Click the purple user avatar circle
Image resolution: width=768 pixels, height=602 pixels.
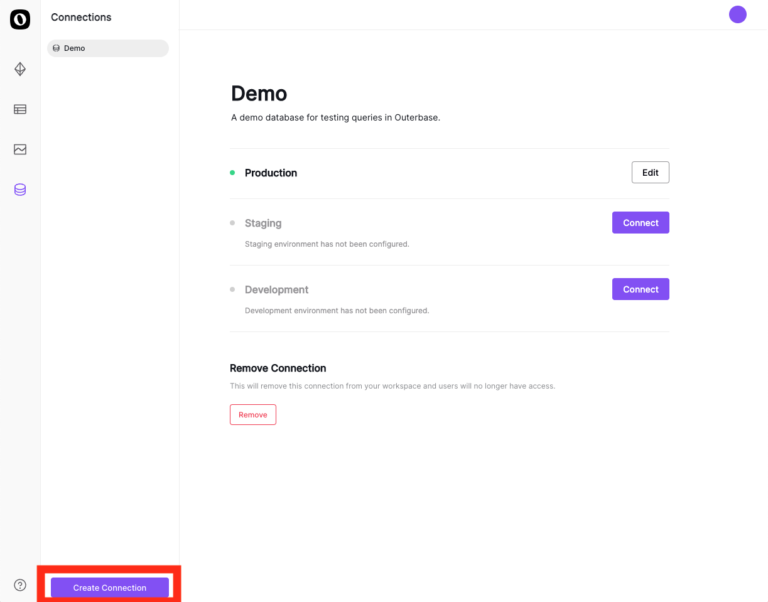(737, 14)
